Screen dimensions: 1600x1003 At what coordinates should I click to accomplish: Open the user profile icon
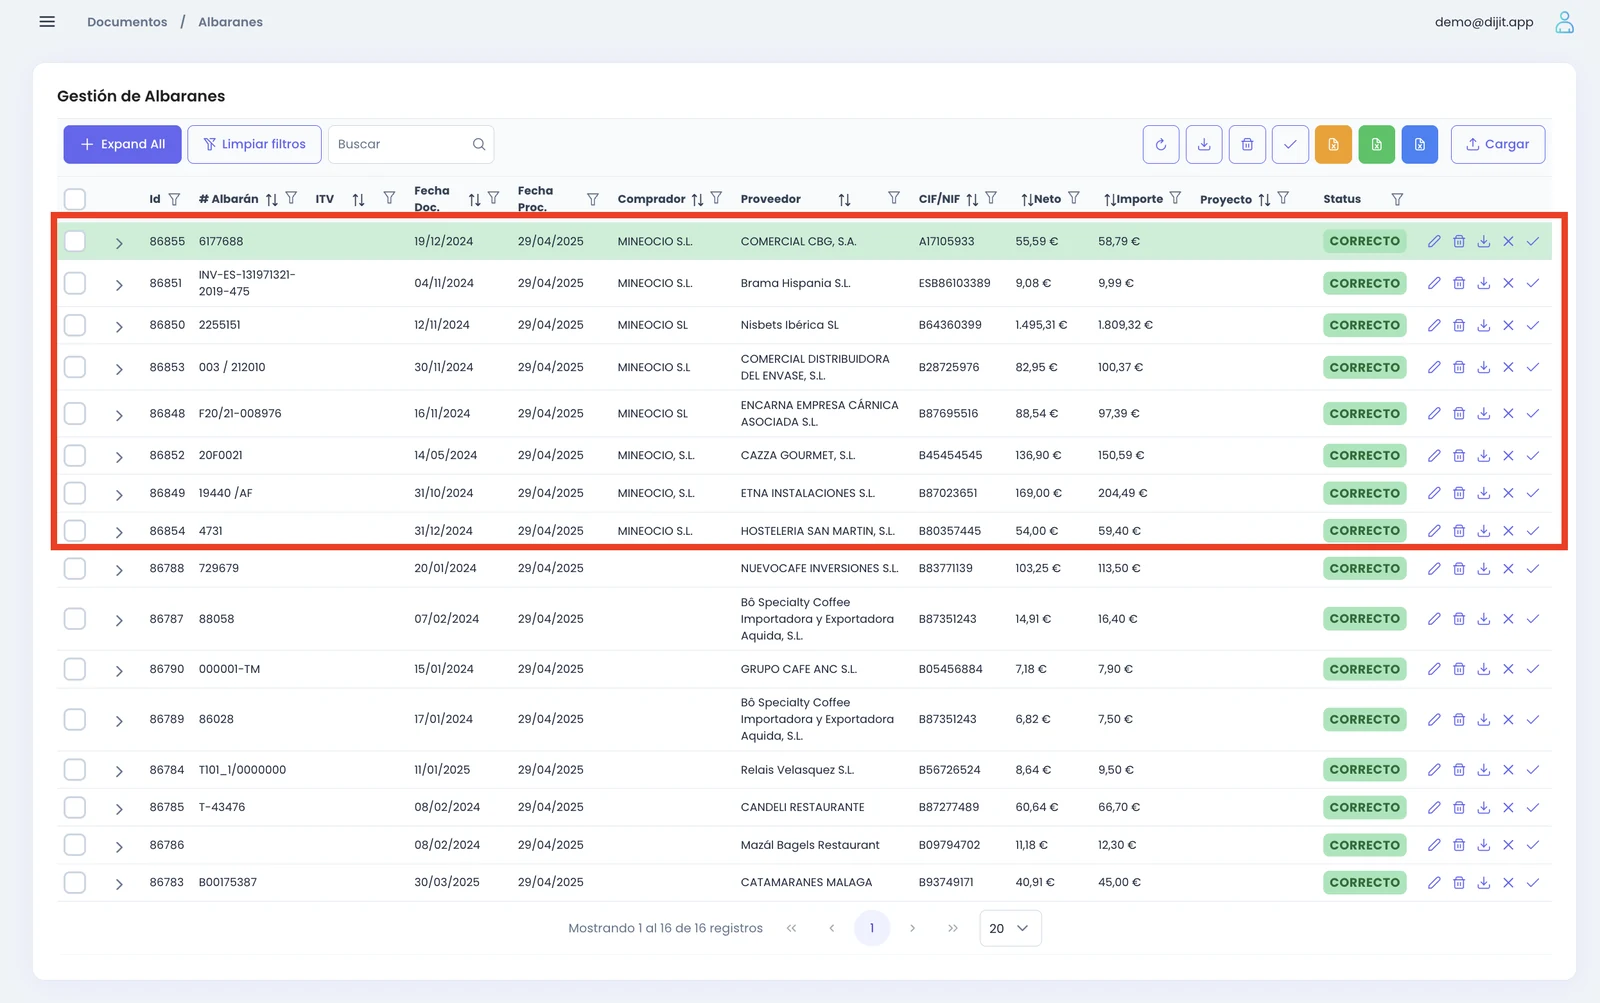[x=1564, y=22]
